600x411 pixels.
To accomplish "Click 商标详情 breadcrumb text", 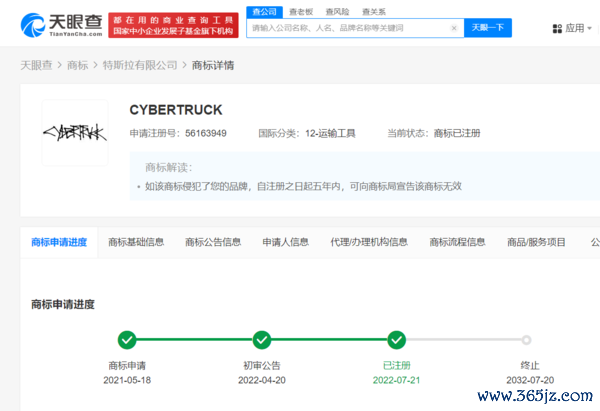I will (213, 65).
